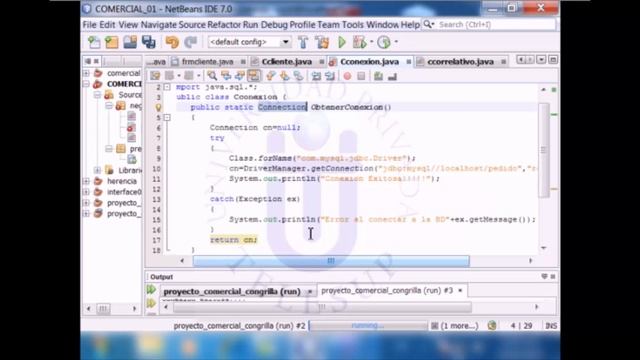This screenshot has width=640, height=360.
Task: Toggle the INS insert mode indicator
Action: pyautogui.click(x=551, y=326)
